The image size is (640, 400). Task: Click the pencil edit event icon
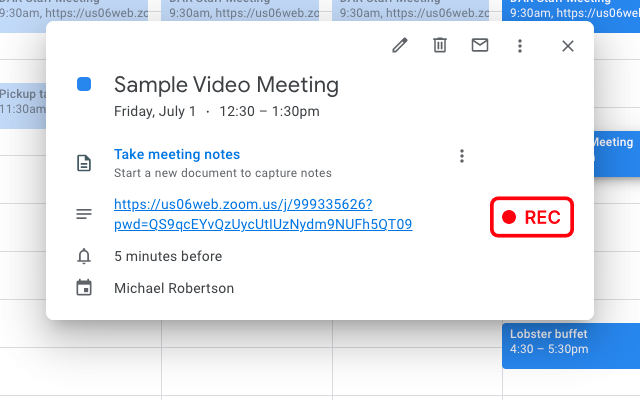(x=400, y=46)
